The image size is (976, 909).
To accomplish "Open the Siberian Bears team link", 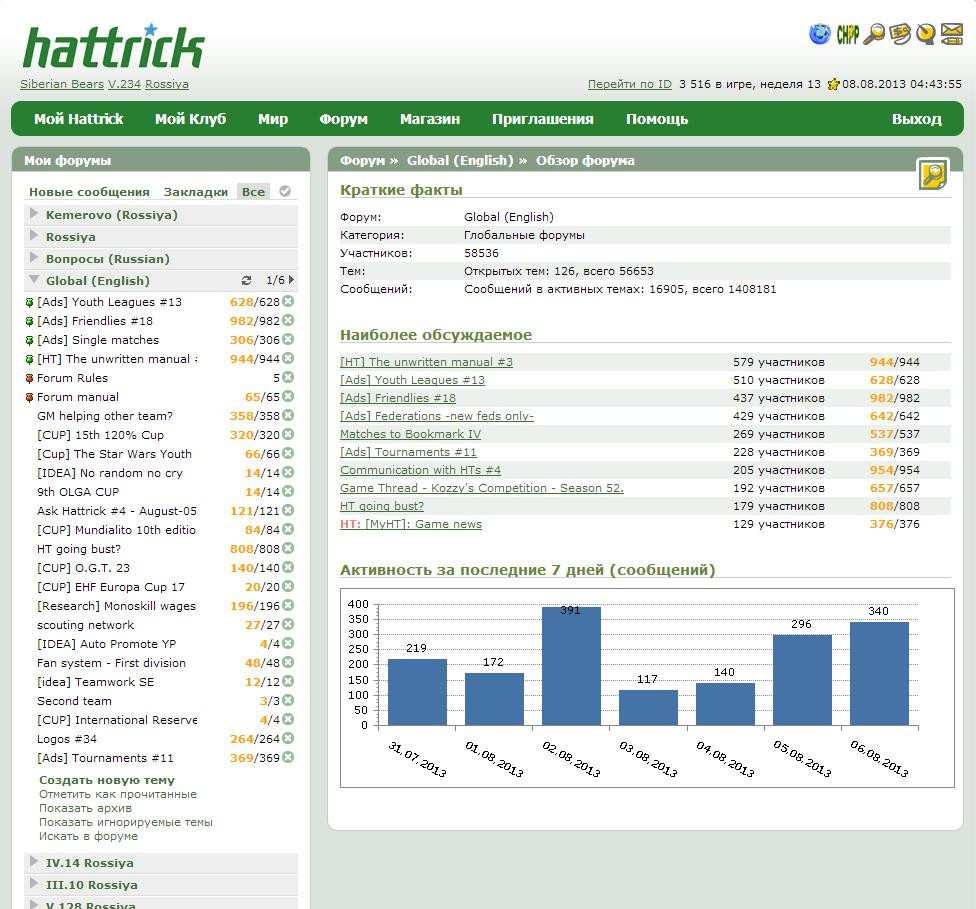I will pos(62,84).
